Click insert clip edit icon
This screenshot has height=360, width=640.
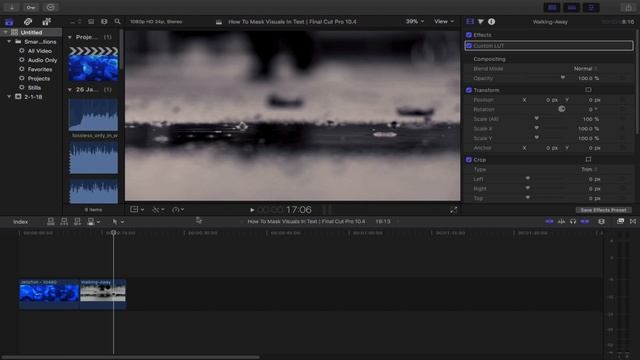(64, 221)
